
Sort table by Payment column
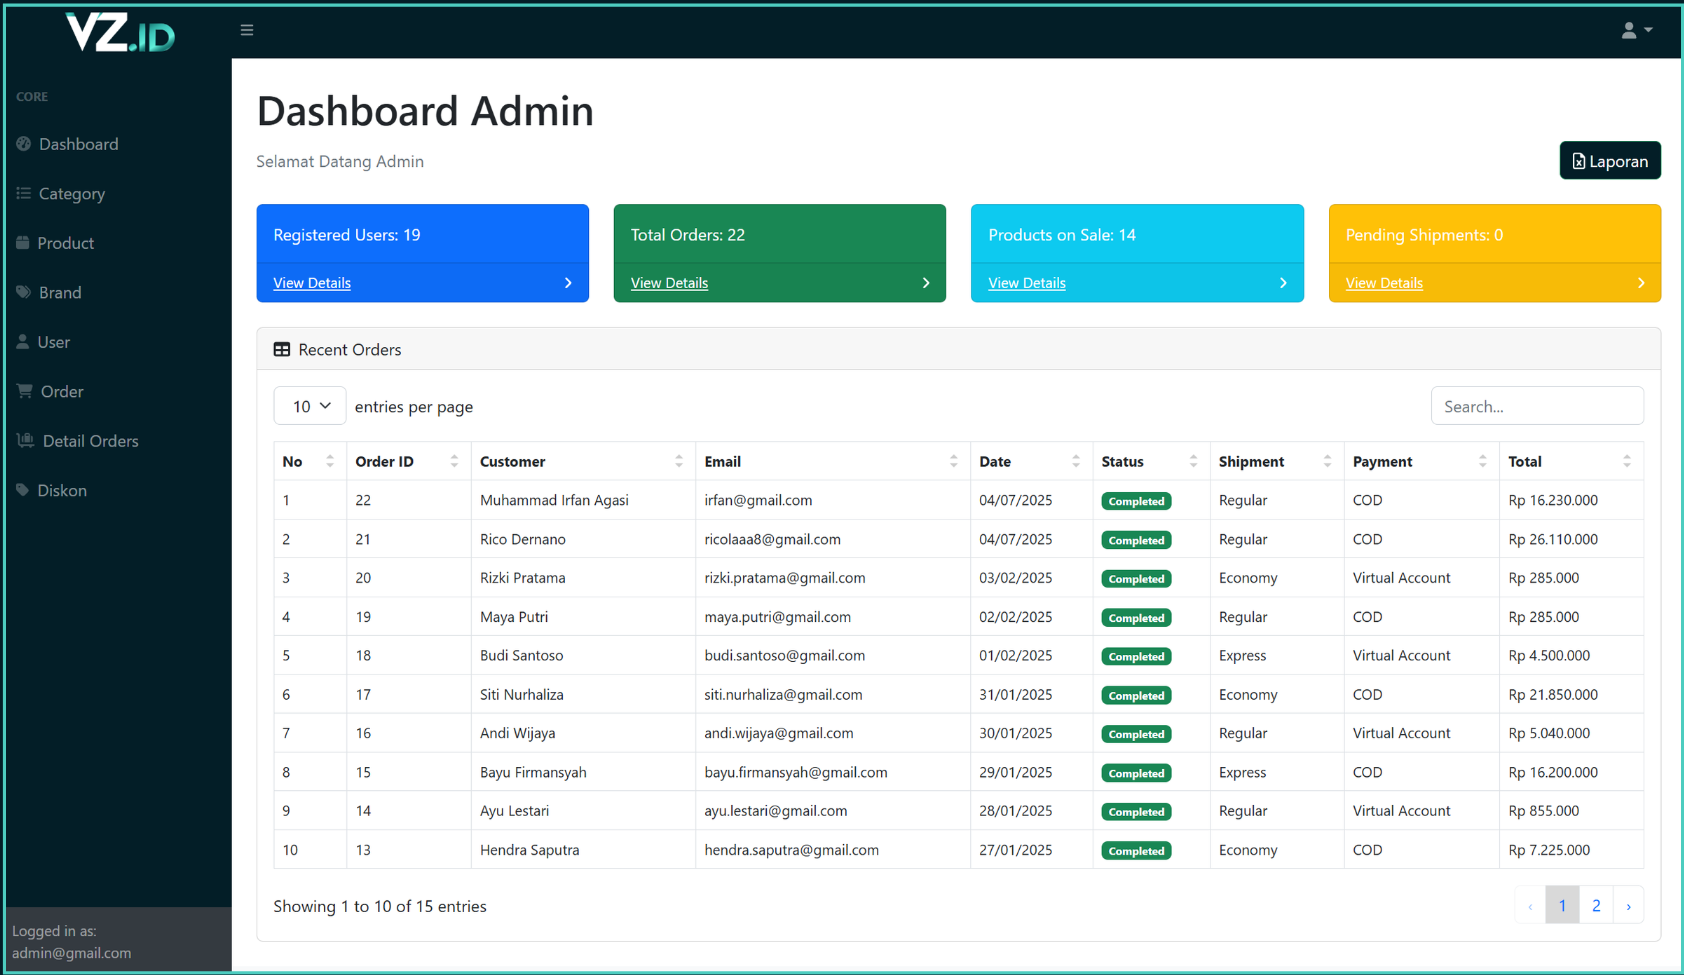[1421, 461]
